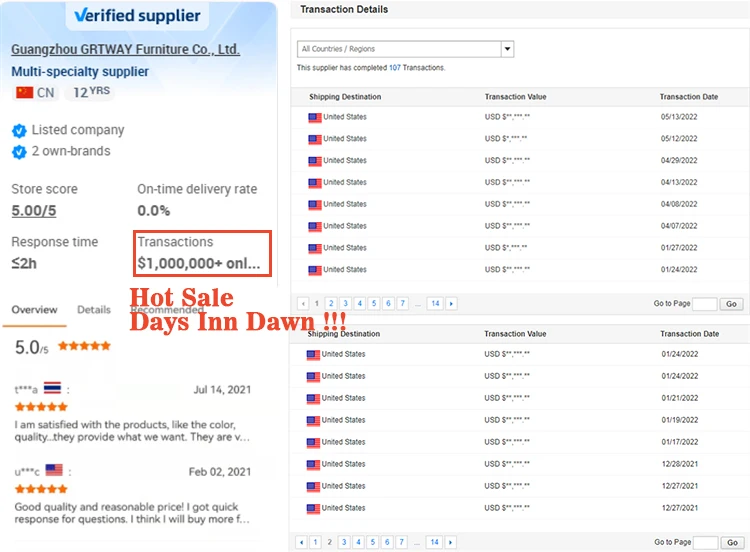Click the previous page arrow in lower pagination

pos(301,542)
